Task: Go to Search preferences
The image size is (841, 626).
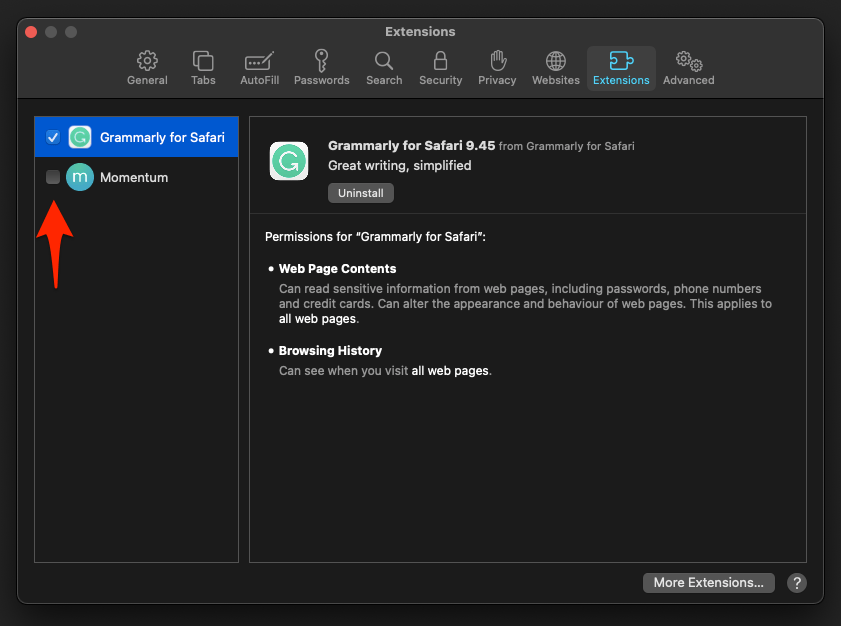Action: [384, 68]
